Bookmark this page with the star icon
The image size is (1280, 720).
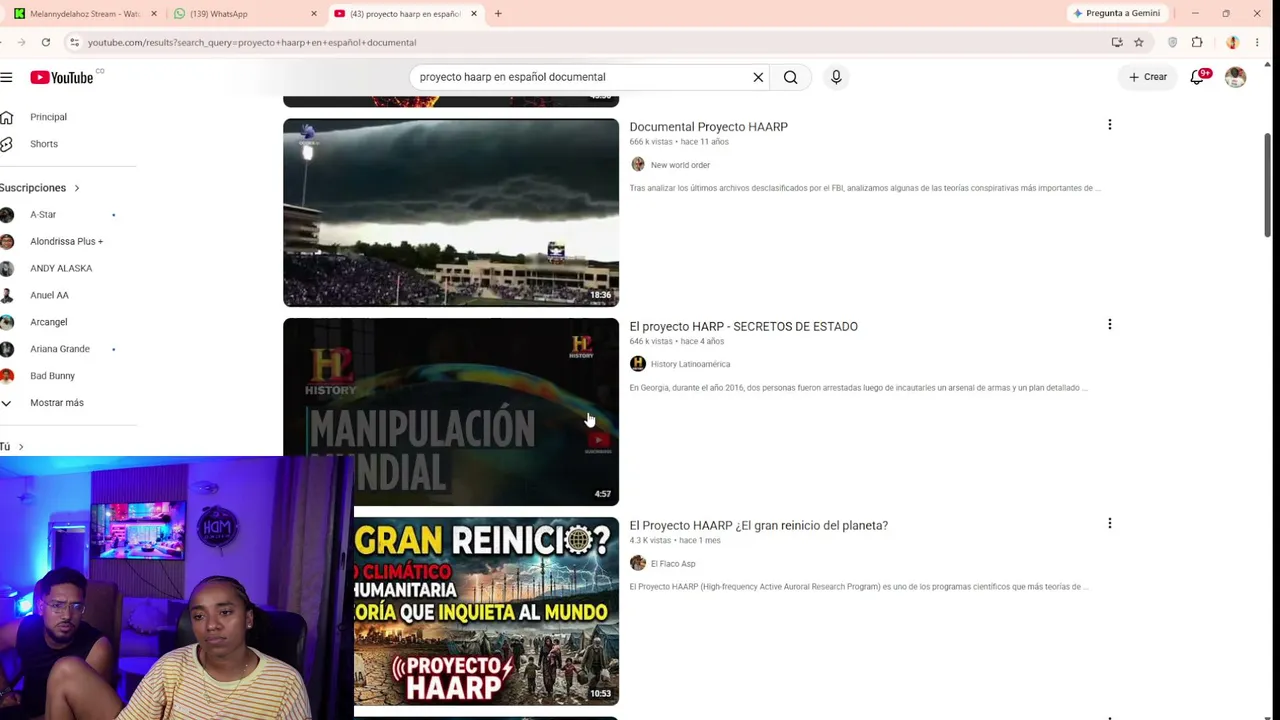point(1139,42)
